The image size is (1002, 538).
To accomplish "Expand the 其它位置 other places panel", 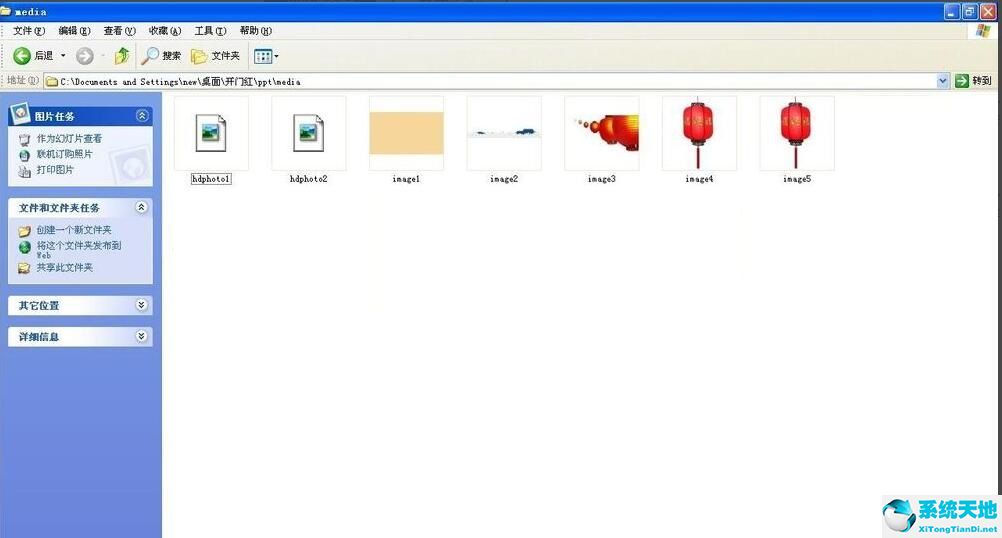I will click(x=142, y=305).
